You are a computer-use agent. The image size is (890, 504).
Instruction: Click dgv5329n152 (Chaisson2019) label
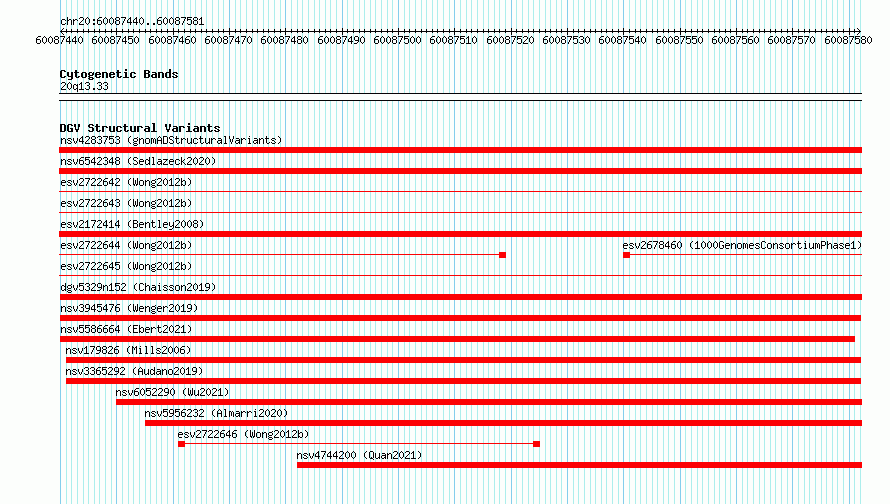tap(138, 287)
